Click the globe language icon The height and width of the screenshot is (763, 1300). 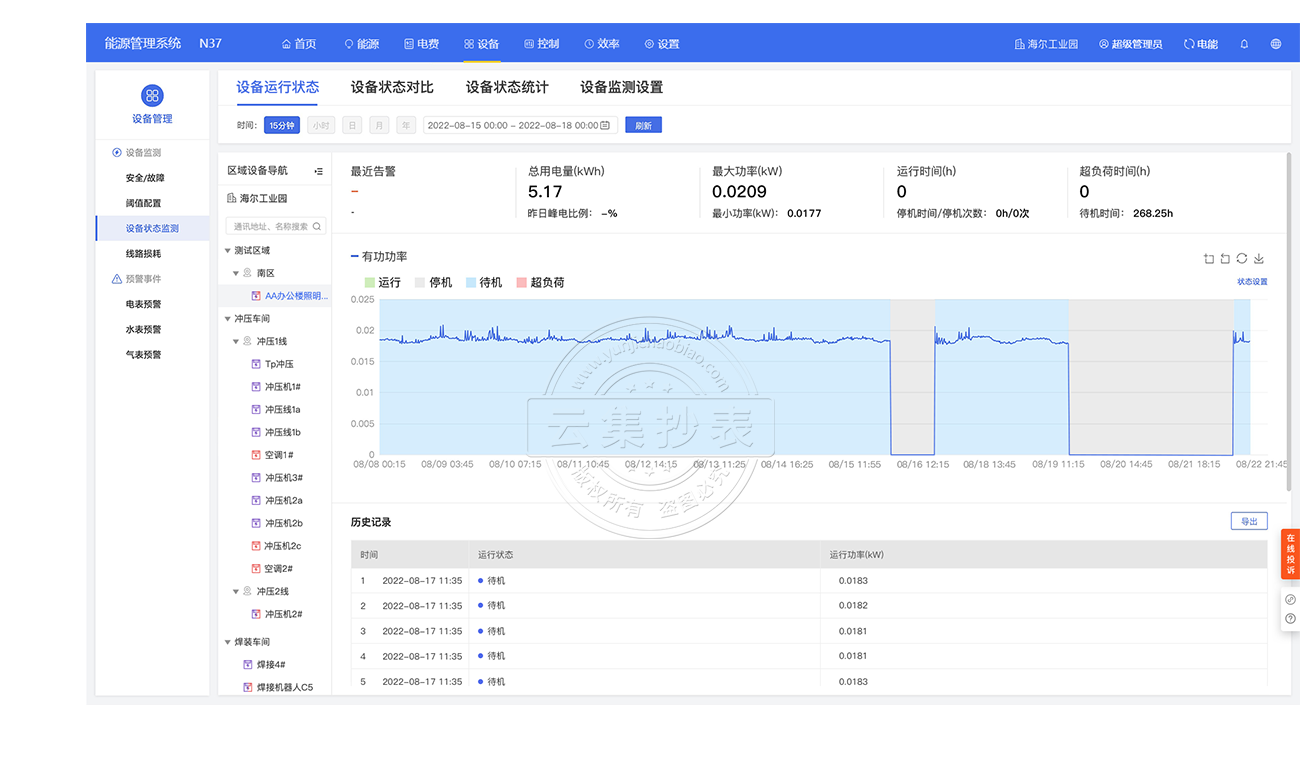[1275, 44]
